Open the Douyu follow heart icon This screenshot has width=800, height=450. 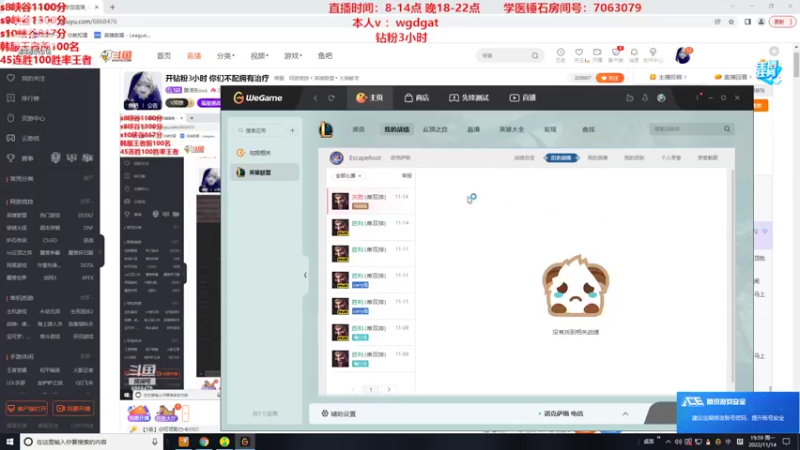pyautogui.click(x=579, y=55)
